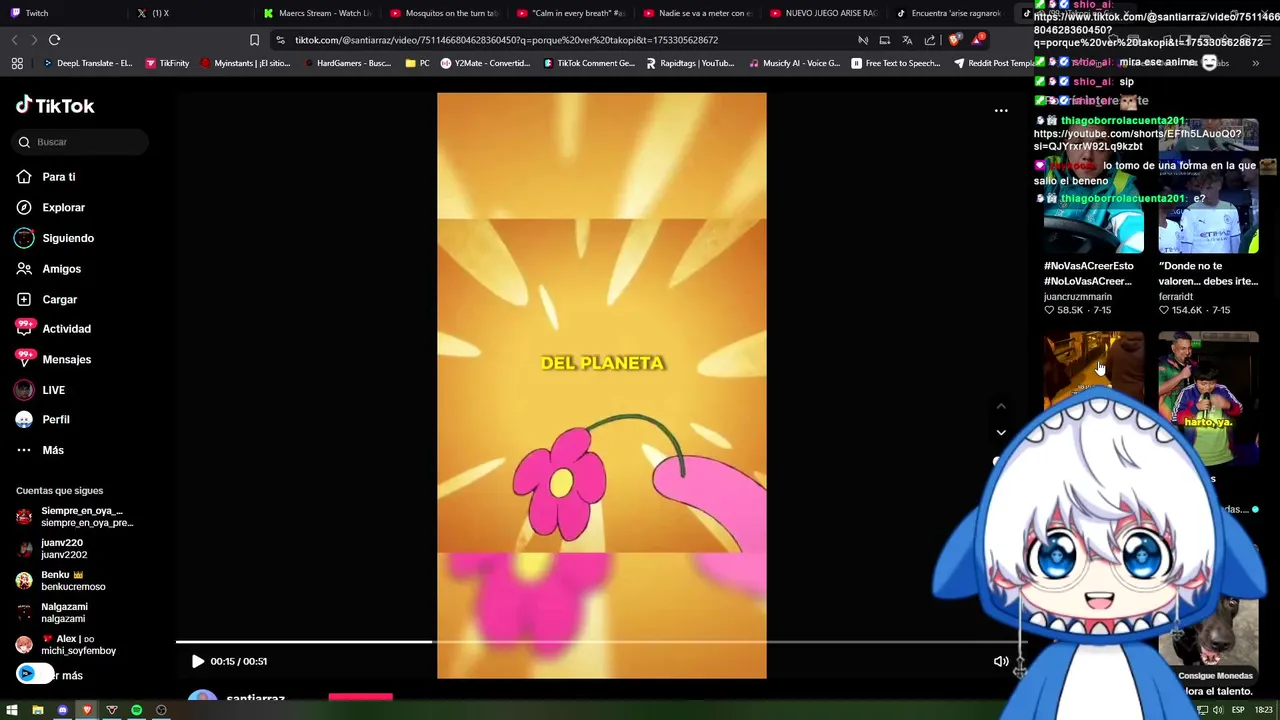Click the bookmark page icon
Viewport: 1280px width, 720px height.
pyautogui.click(x=254, y=40)
